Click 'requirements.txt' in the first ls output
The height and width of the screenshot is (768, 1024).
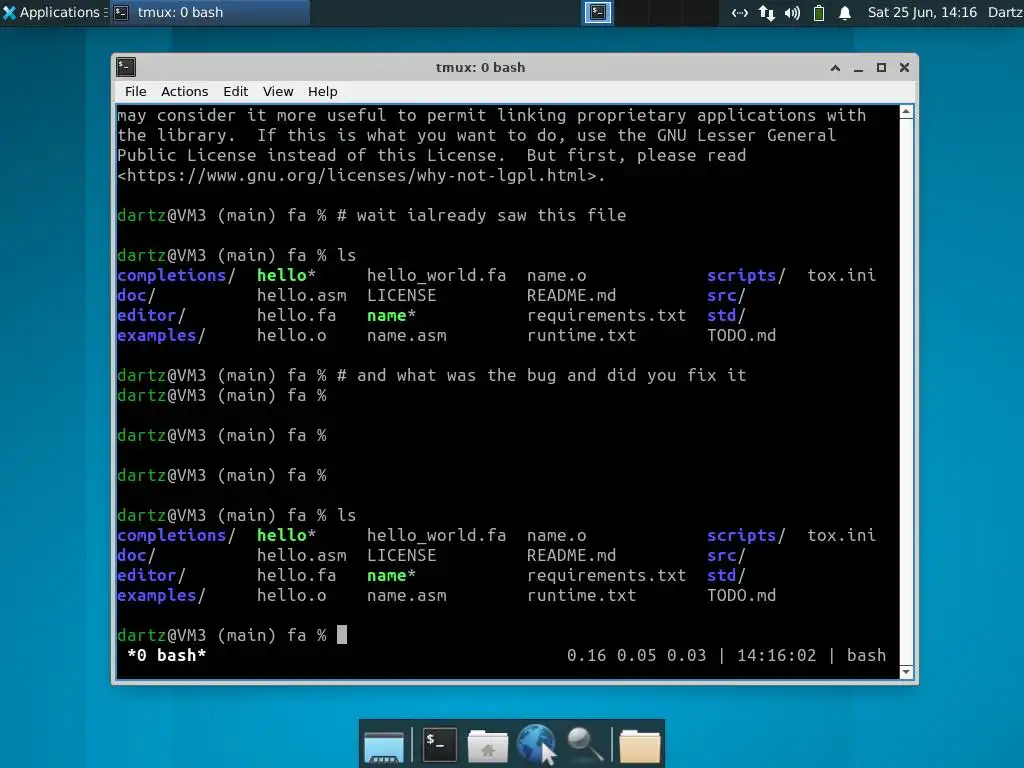[606, 315]
